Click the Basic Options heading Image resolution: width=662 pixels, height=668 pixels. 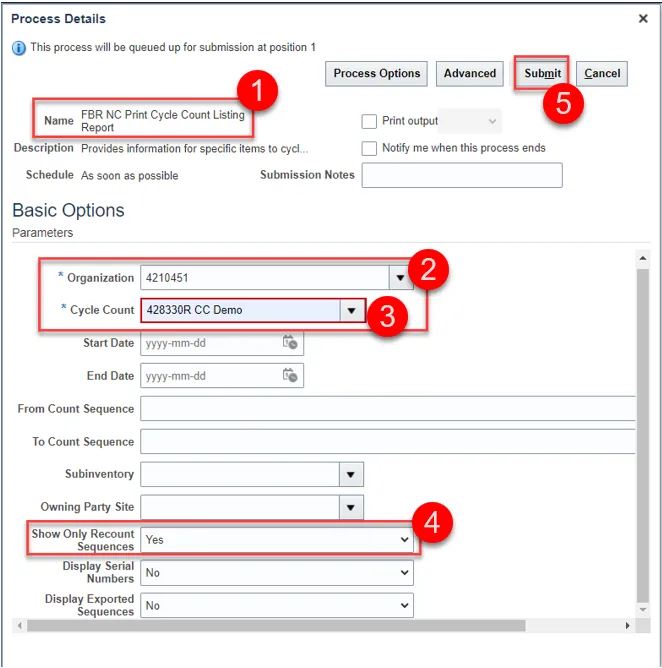point(68,210)
